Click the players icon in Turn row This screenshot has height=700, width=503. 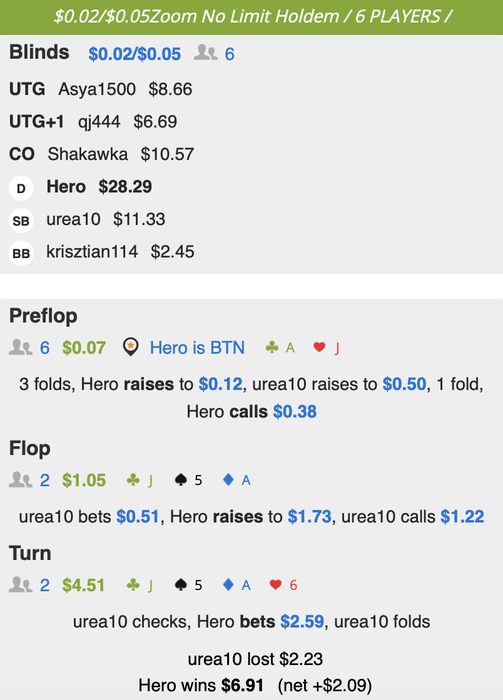point(21,584)
